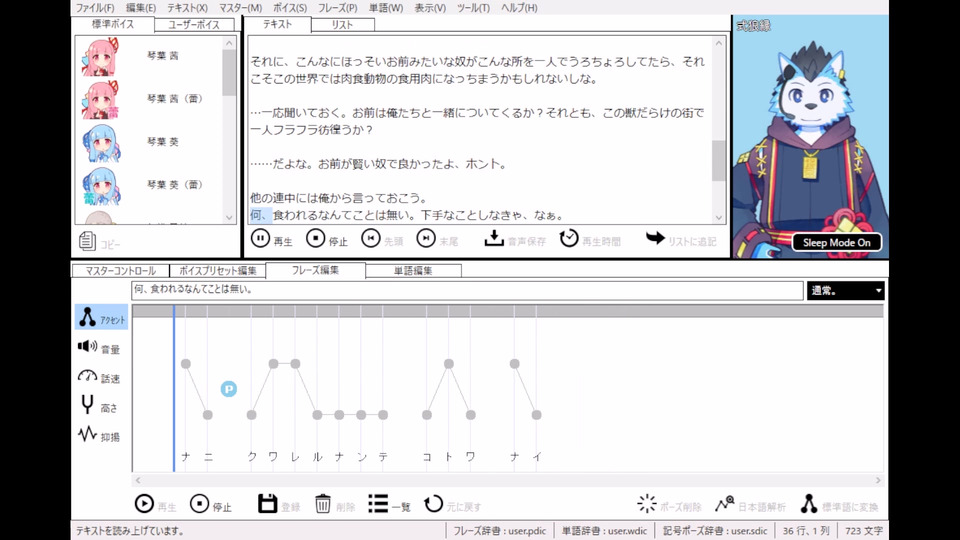Switch to the 標準ボイス tab
Screen dimensions: 960x540
[x=113, y=24]
